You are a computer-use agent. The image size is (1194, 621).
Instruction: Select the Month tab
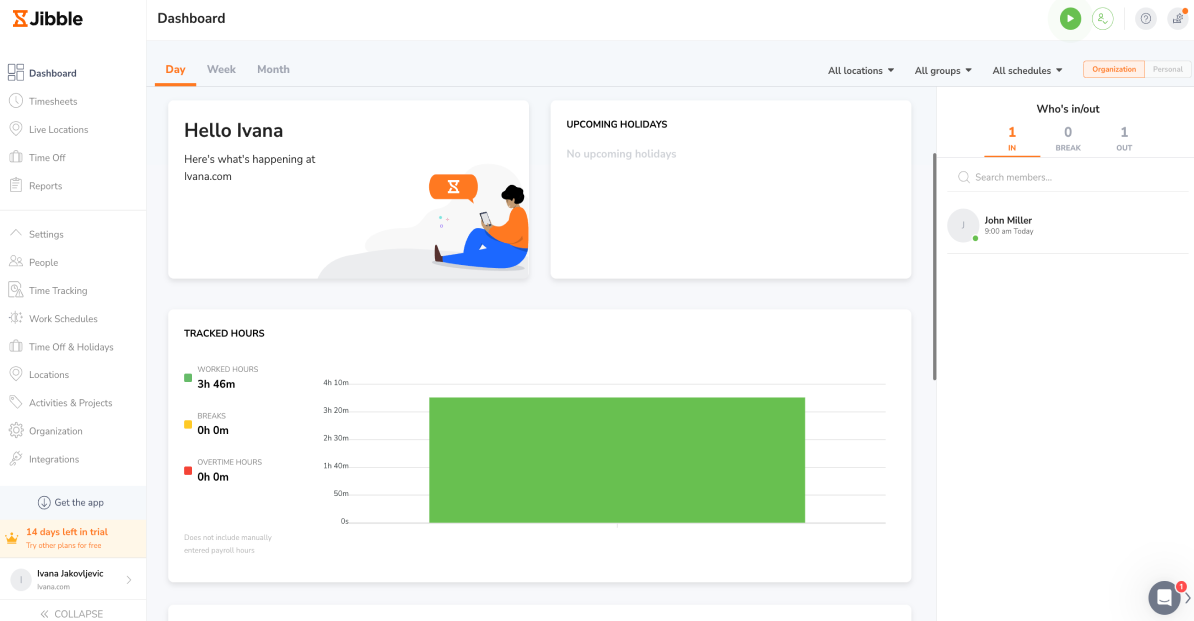click(273, 69)
